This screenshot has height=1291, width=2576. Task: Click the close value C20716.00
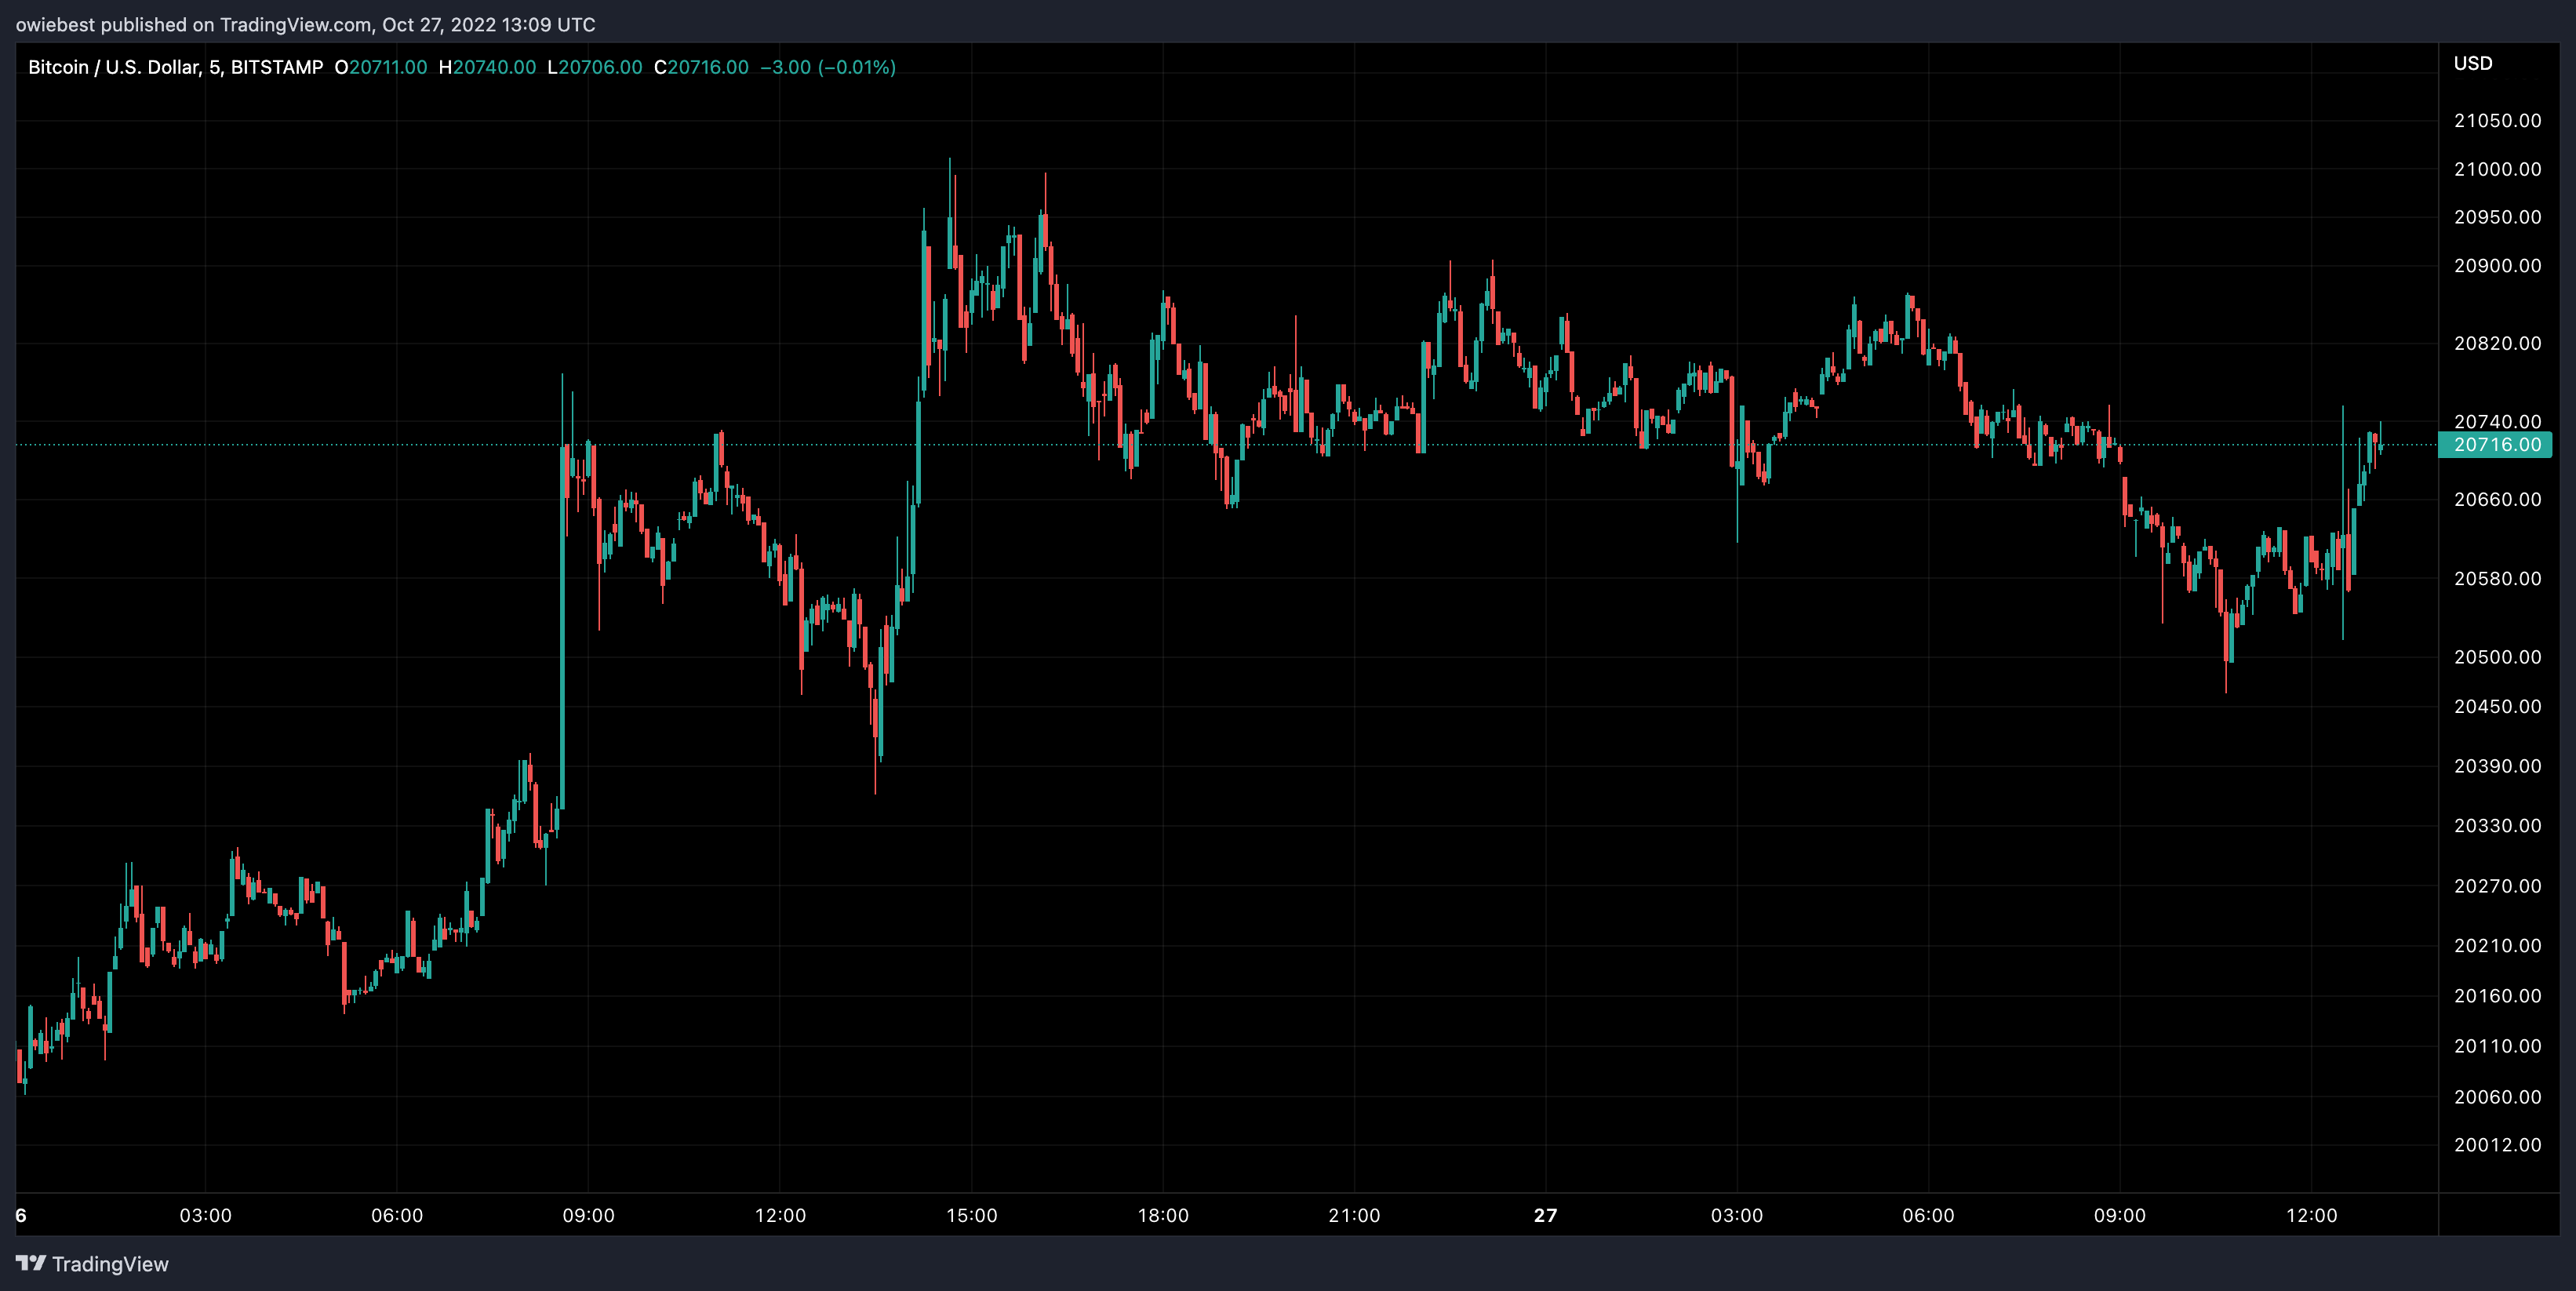point(701,67)
